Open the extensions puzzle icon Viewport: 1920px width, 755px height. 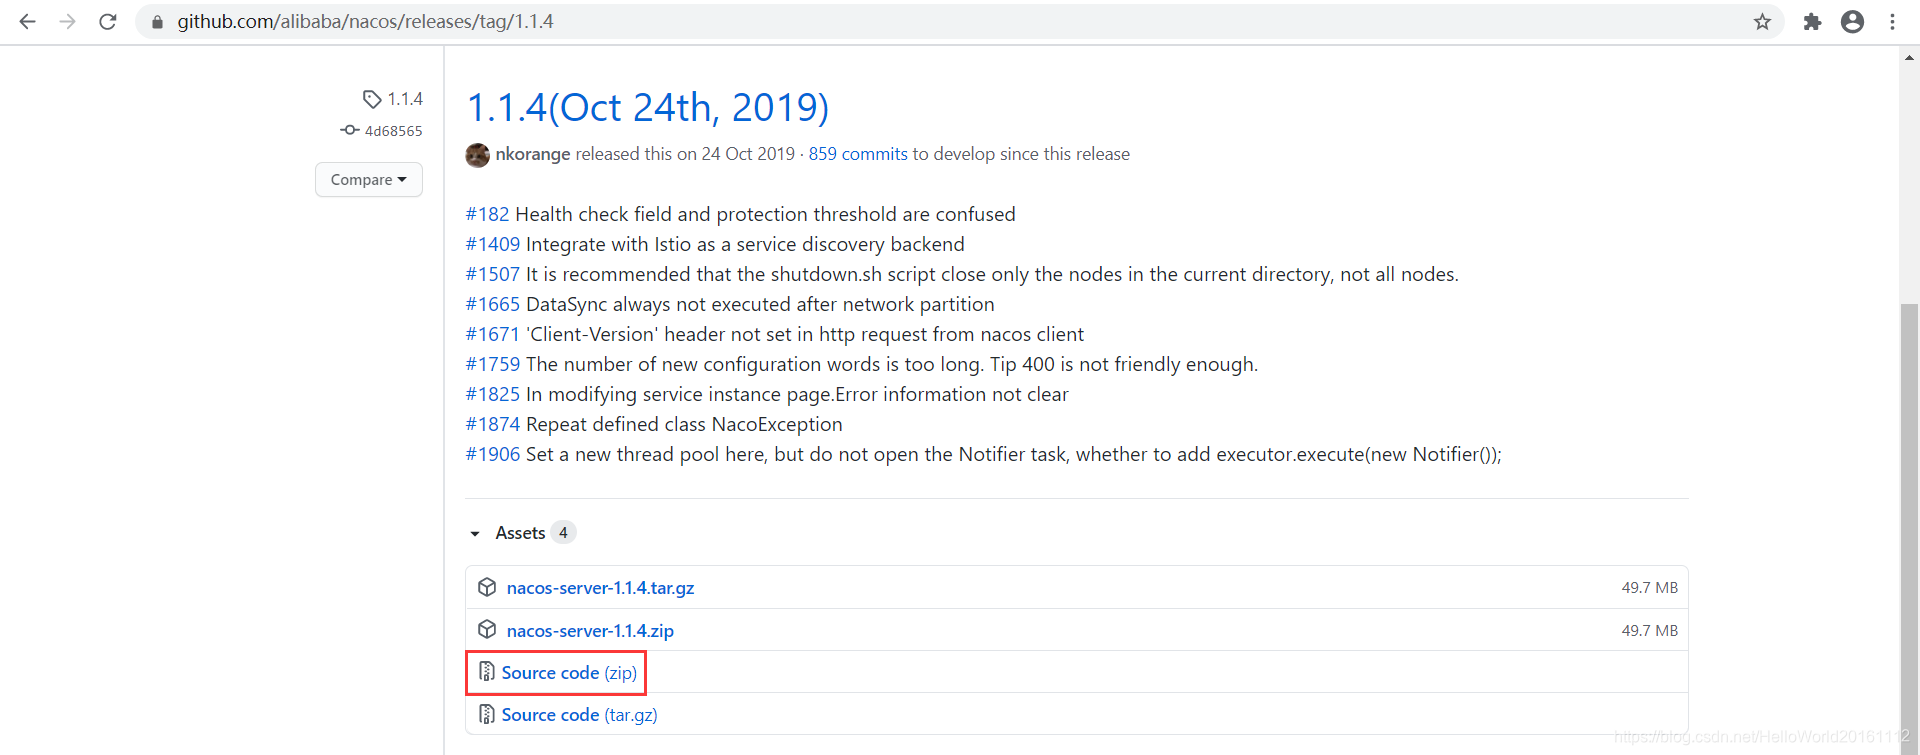pyautogui.click(x=1812, y=22)
